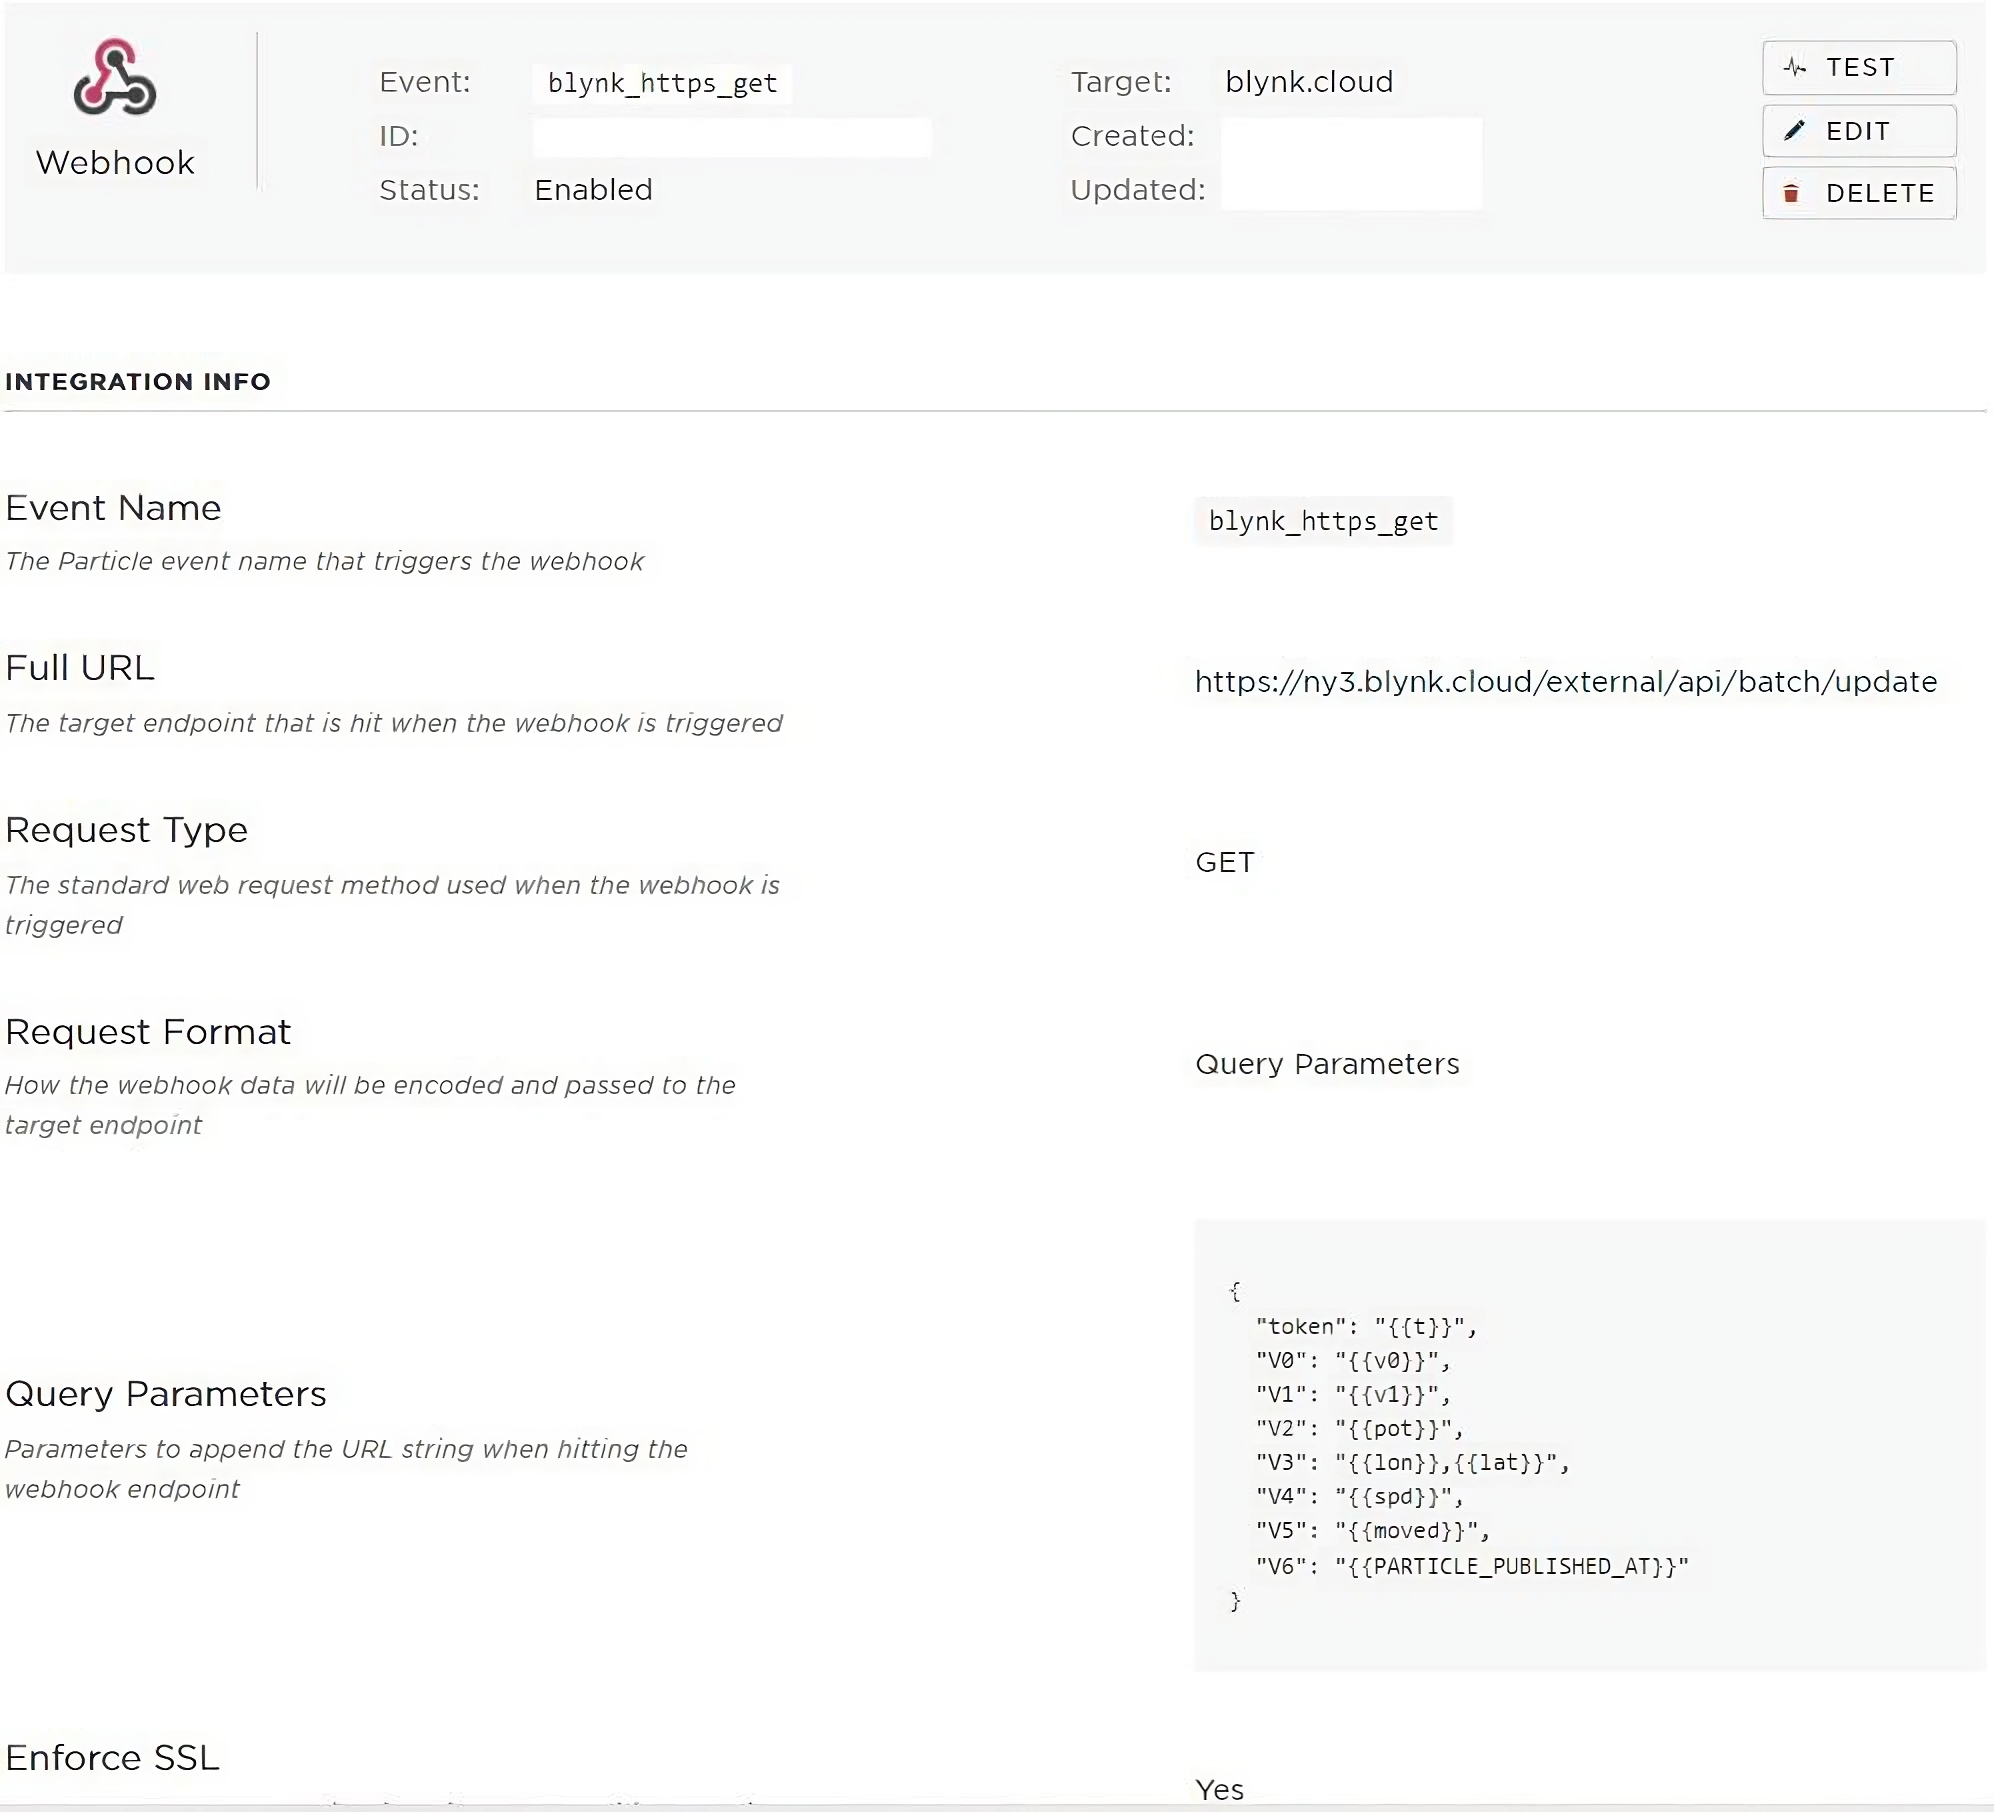Screen dimensions: 1994x1812
Task: Click the GET request type value
Action: [x=1224, y=863]
